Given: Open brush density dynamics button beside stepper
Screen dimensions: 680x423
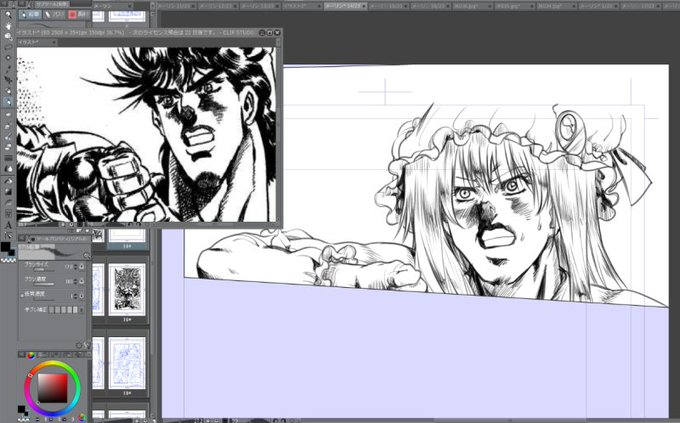Looking at the screenshot, I should (82, 282).
